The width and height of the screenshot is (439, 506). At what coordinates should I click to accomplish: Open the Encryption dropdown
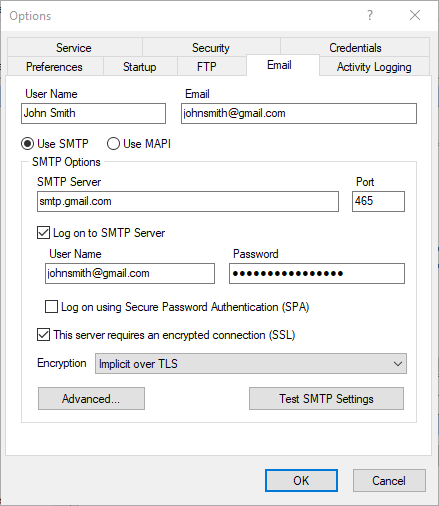click(x=251, y=363)
